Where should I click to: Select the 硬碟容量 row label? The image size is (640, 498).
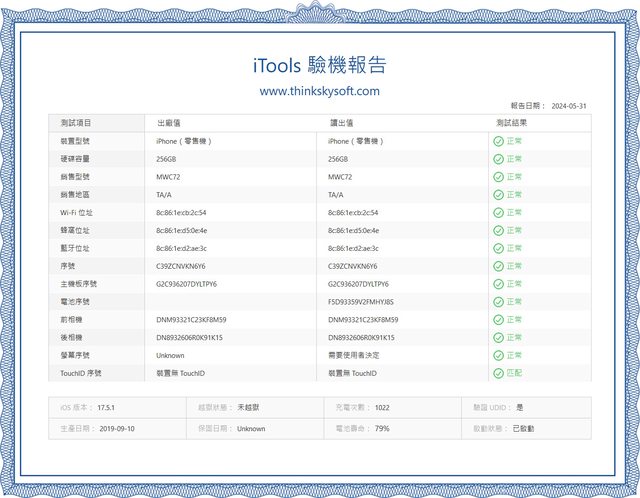coord(75,159)
